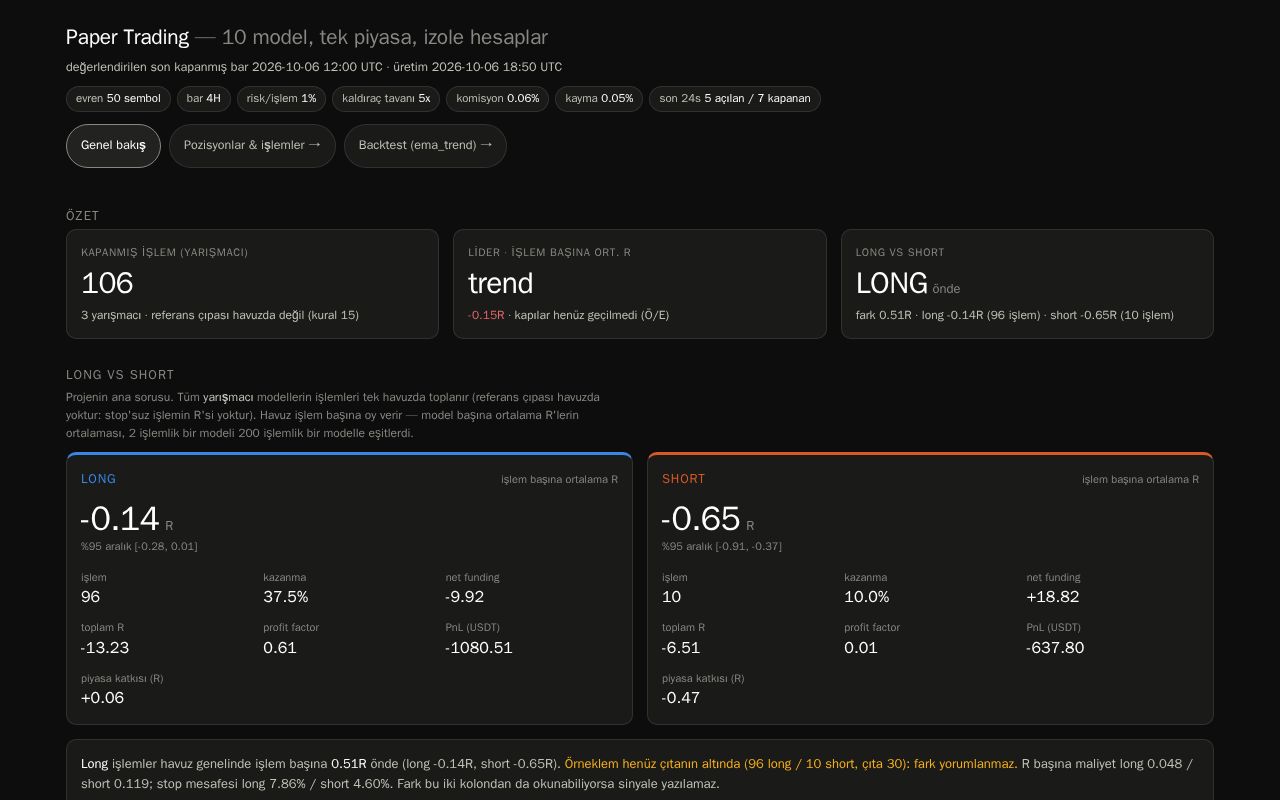
Task: Click LONG win rate 37.5%
Action: tap(285, 597)
